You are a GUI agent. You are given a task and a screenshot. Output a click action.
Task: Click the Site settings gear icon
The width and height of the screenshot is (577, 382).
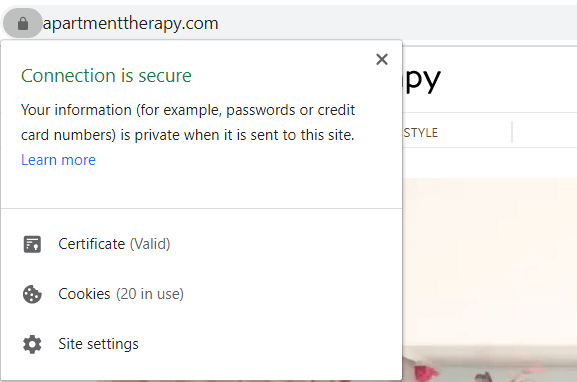pyautogui.click(x=32, y=344)
